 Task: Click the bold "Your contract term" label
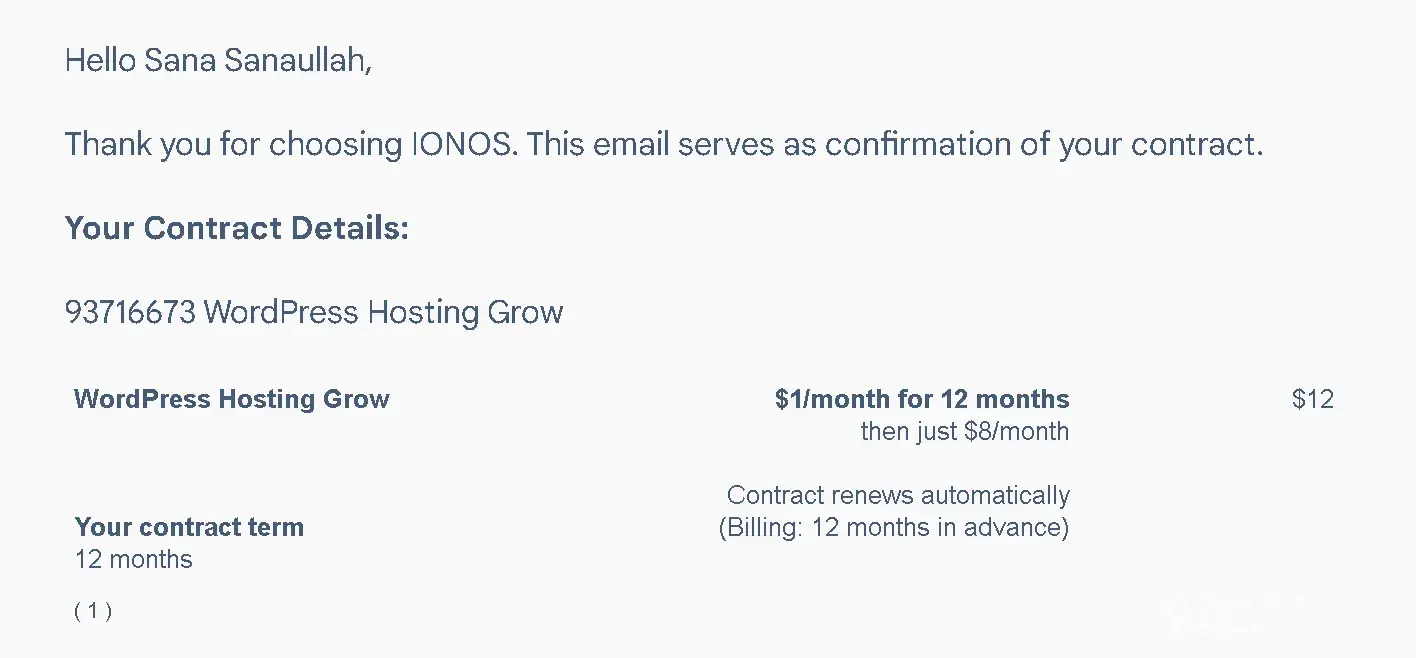[189, 527]
